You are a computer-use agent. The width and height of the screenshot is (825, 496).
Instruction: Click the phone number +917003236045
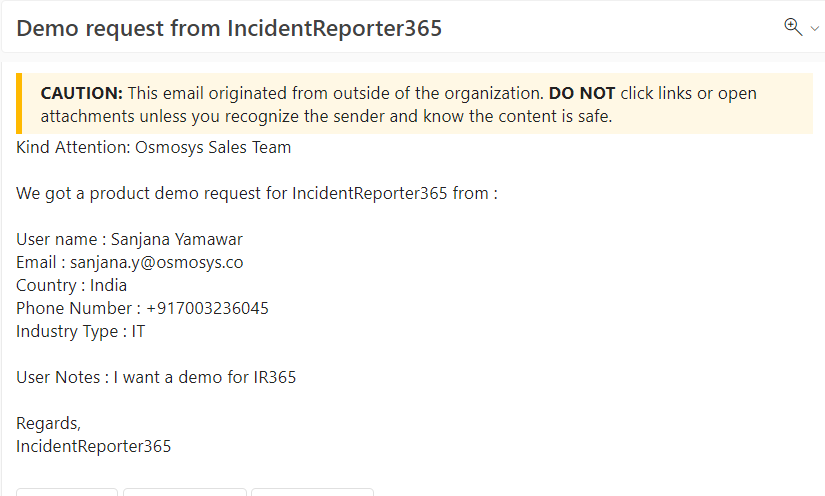(207, 308)
